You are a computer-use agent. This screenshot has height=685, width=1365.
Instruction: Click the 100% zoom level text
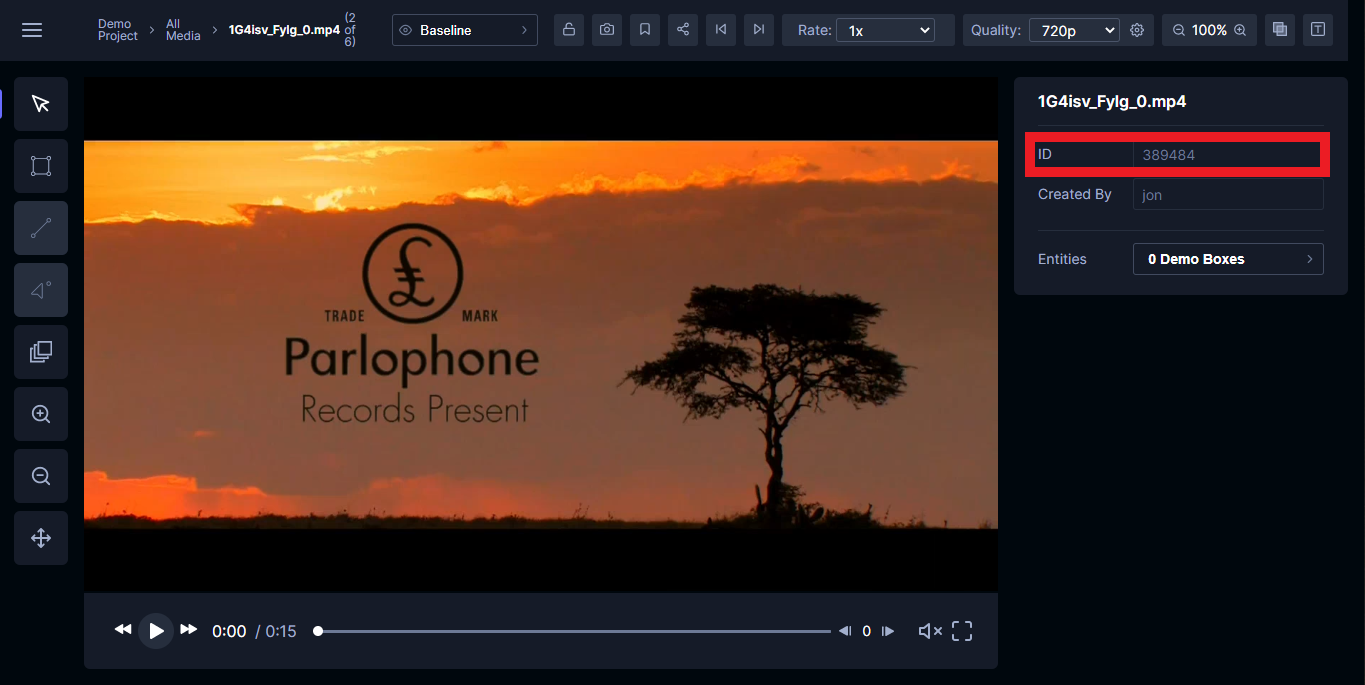click(1209, 30)
